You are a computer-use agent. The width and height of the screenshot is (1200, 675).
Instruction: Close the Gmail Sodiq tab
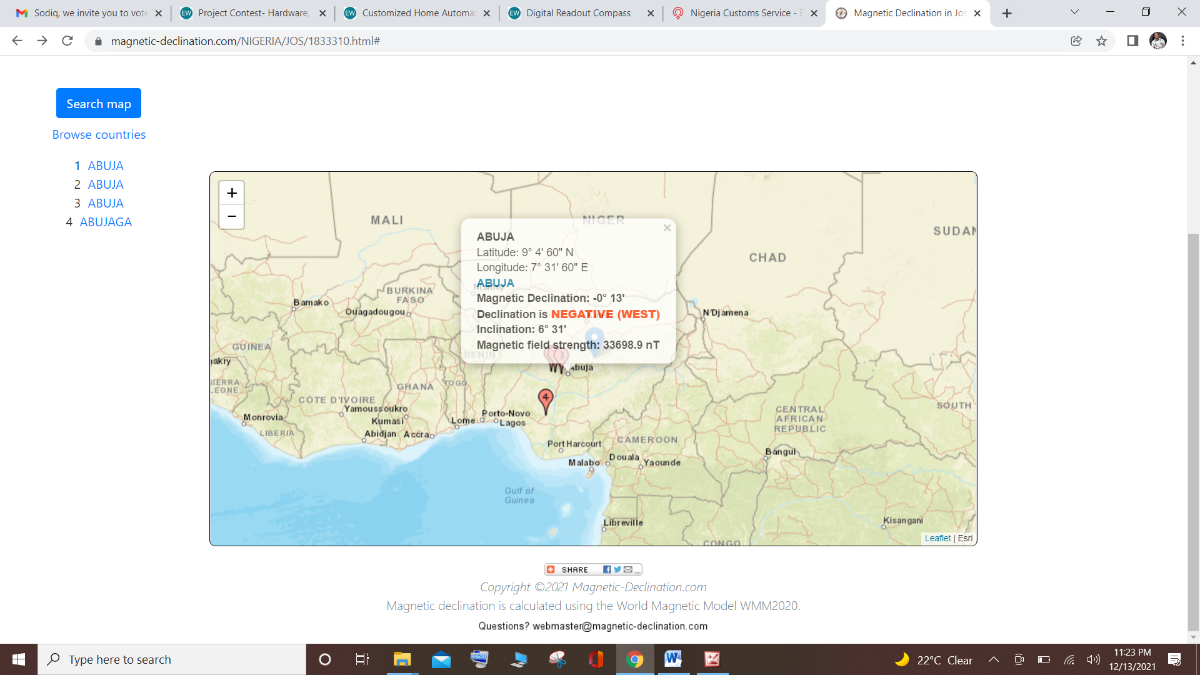click(x=158, y=13)
